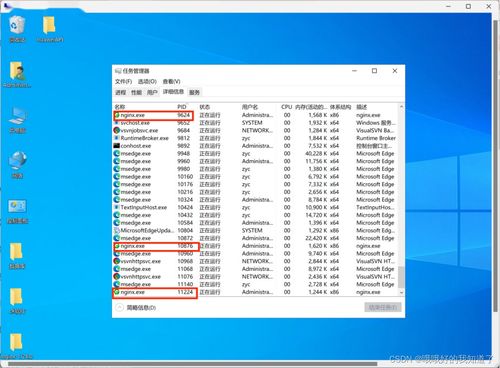Select the vsvnjobsvc.exe process icon
The image size is (500, 368).
[x=116, y=130]
